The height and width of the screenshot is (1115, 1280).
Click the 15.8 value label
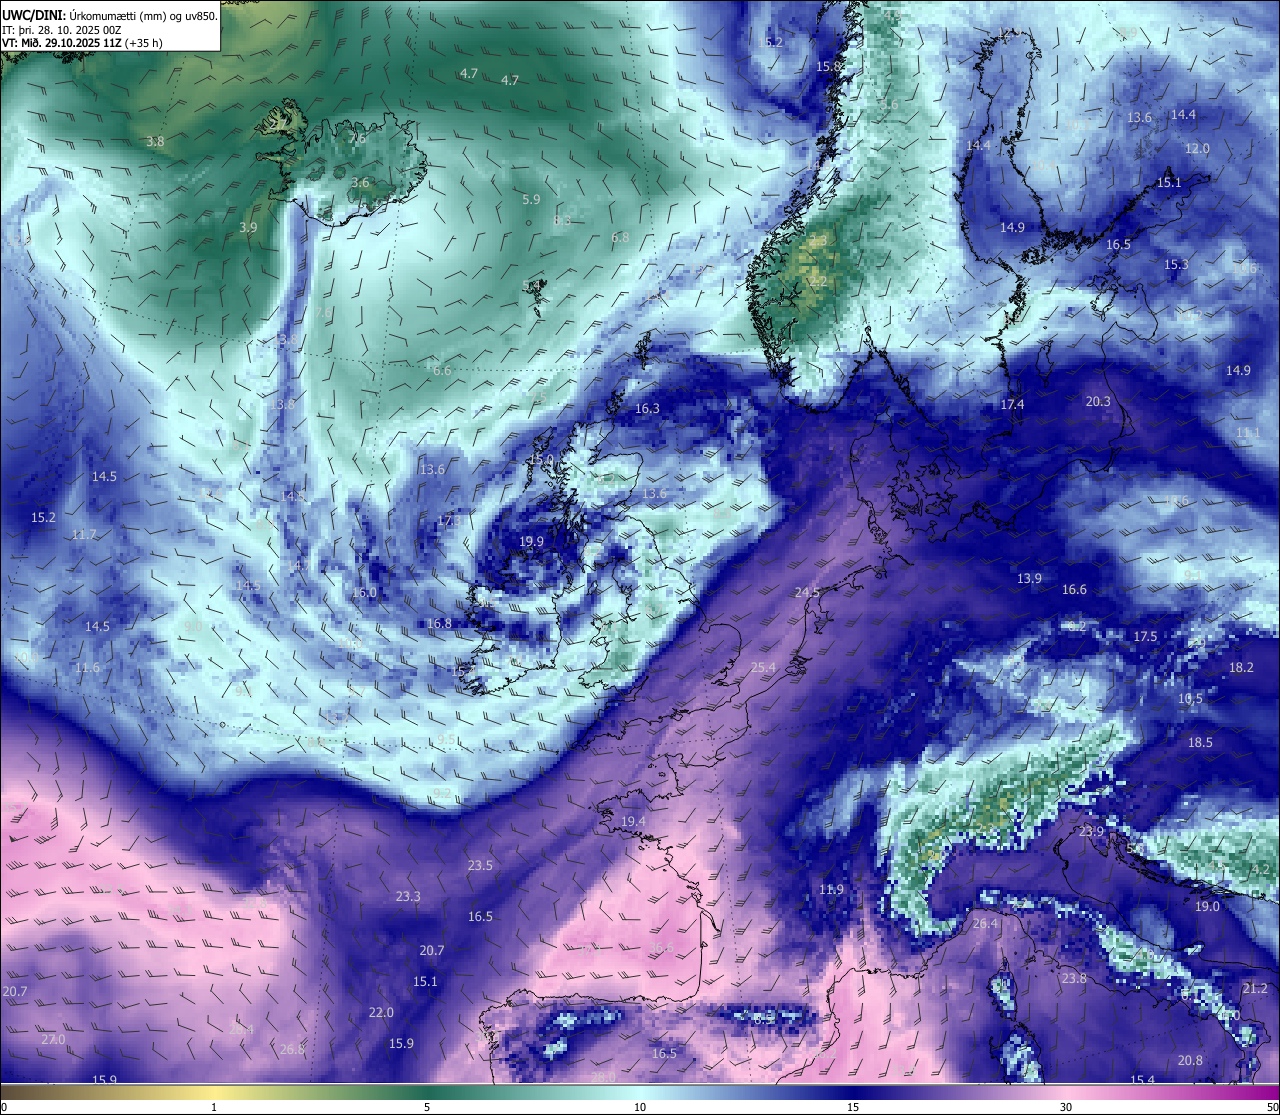point(828,66)
